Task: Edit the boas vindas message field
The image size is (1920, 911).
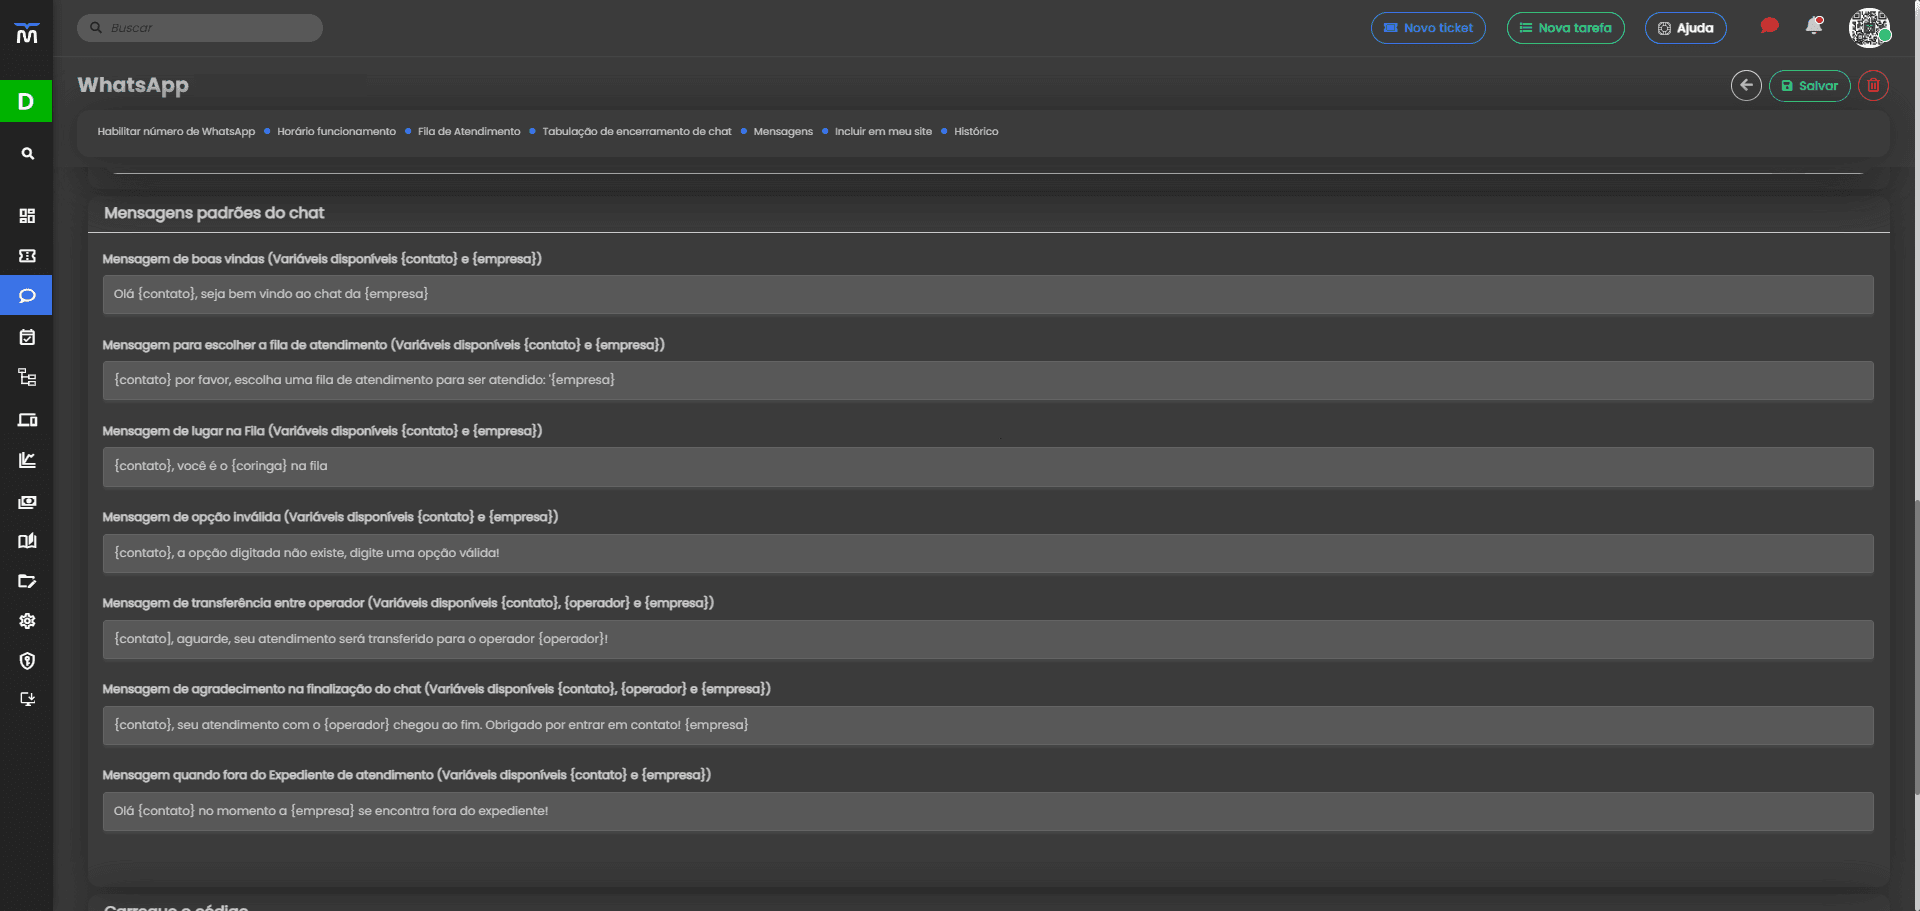Action: click(988, 295)
